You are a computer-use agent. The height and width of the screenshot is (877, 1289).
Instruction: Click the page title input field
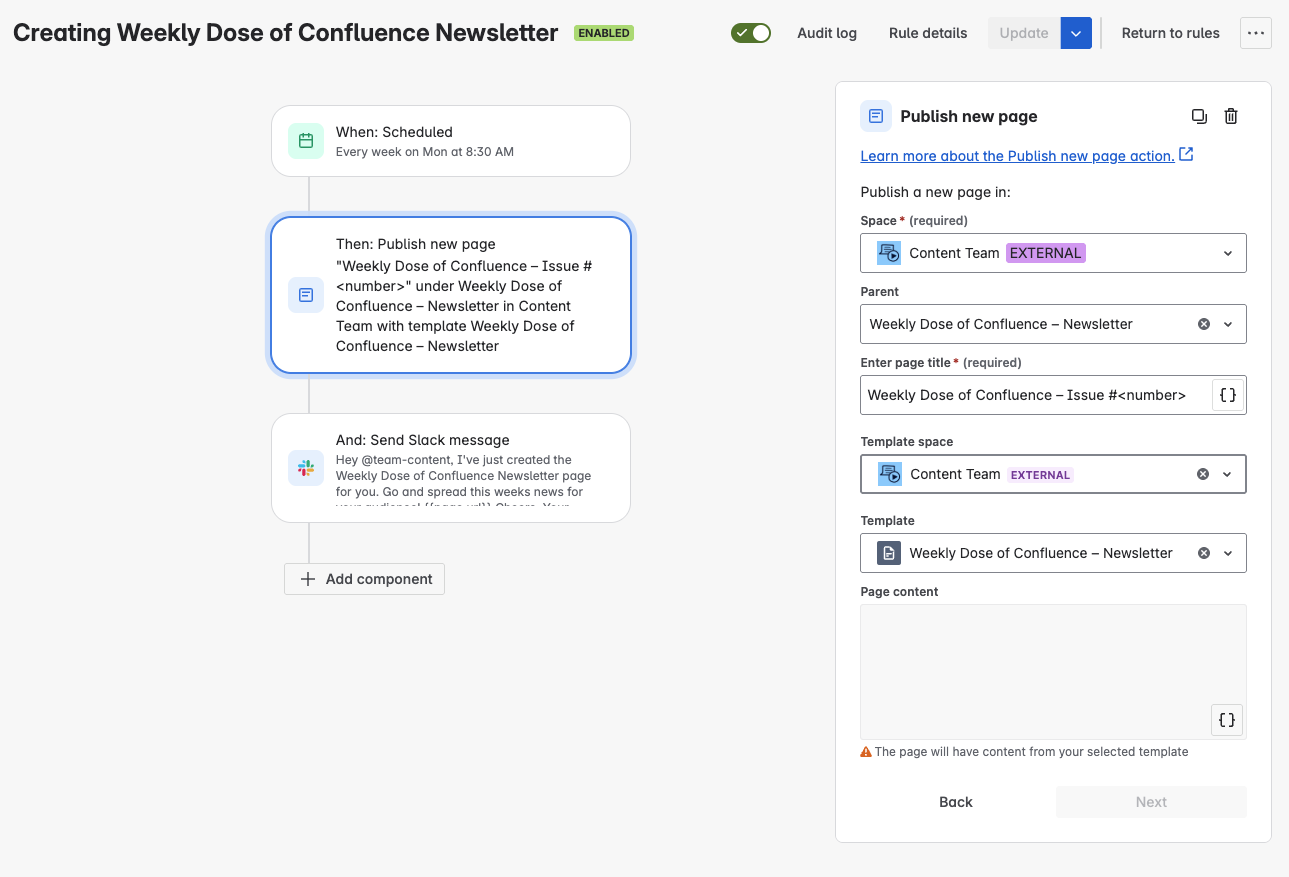pyautogui.click(x=1035, y=395)
